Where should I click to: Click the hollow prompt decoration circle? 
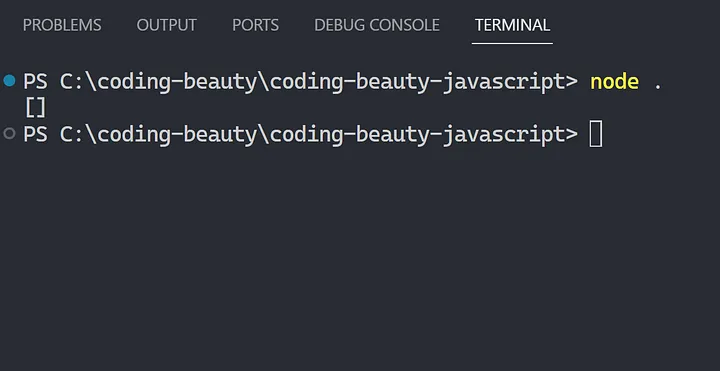(x=9, y=134)
